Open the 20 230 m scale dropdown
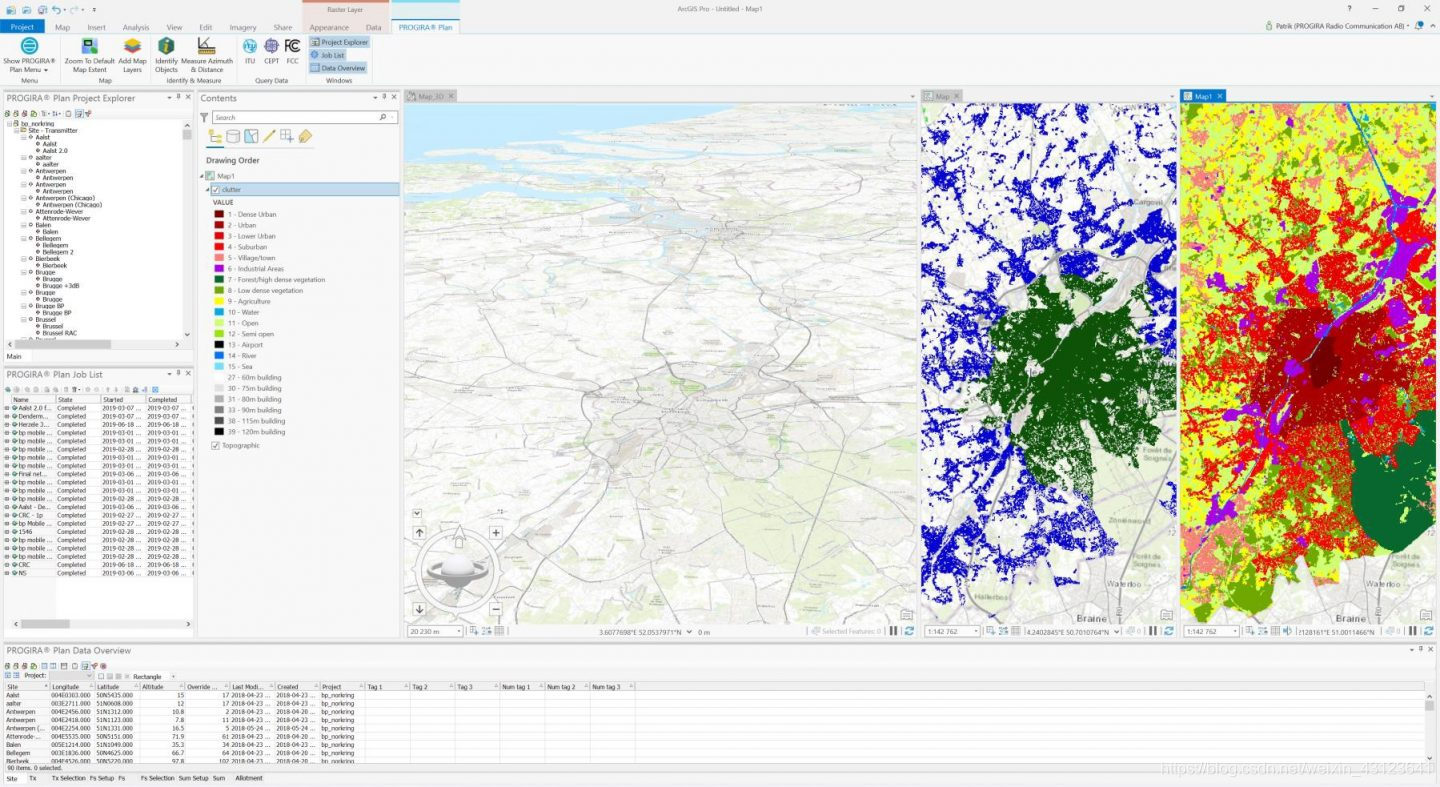The height and width of the screenshot is (787, 1440). tap(459, 631)
